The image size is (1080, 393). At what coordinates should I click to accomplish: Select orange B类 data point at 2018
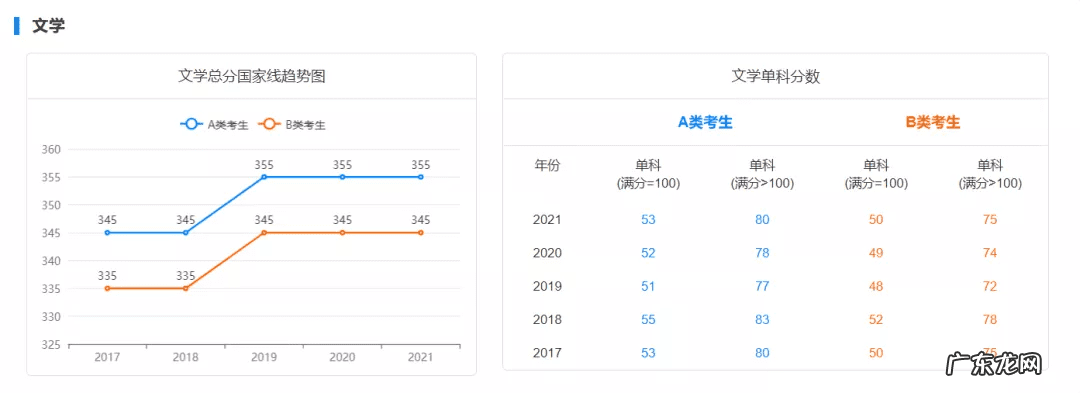pos(185,288)
